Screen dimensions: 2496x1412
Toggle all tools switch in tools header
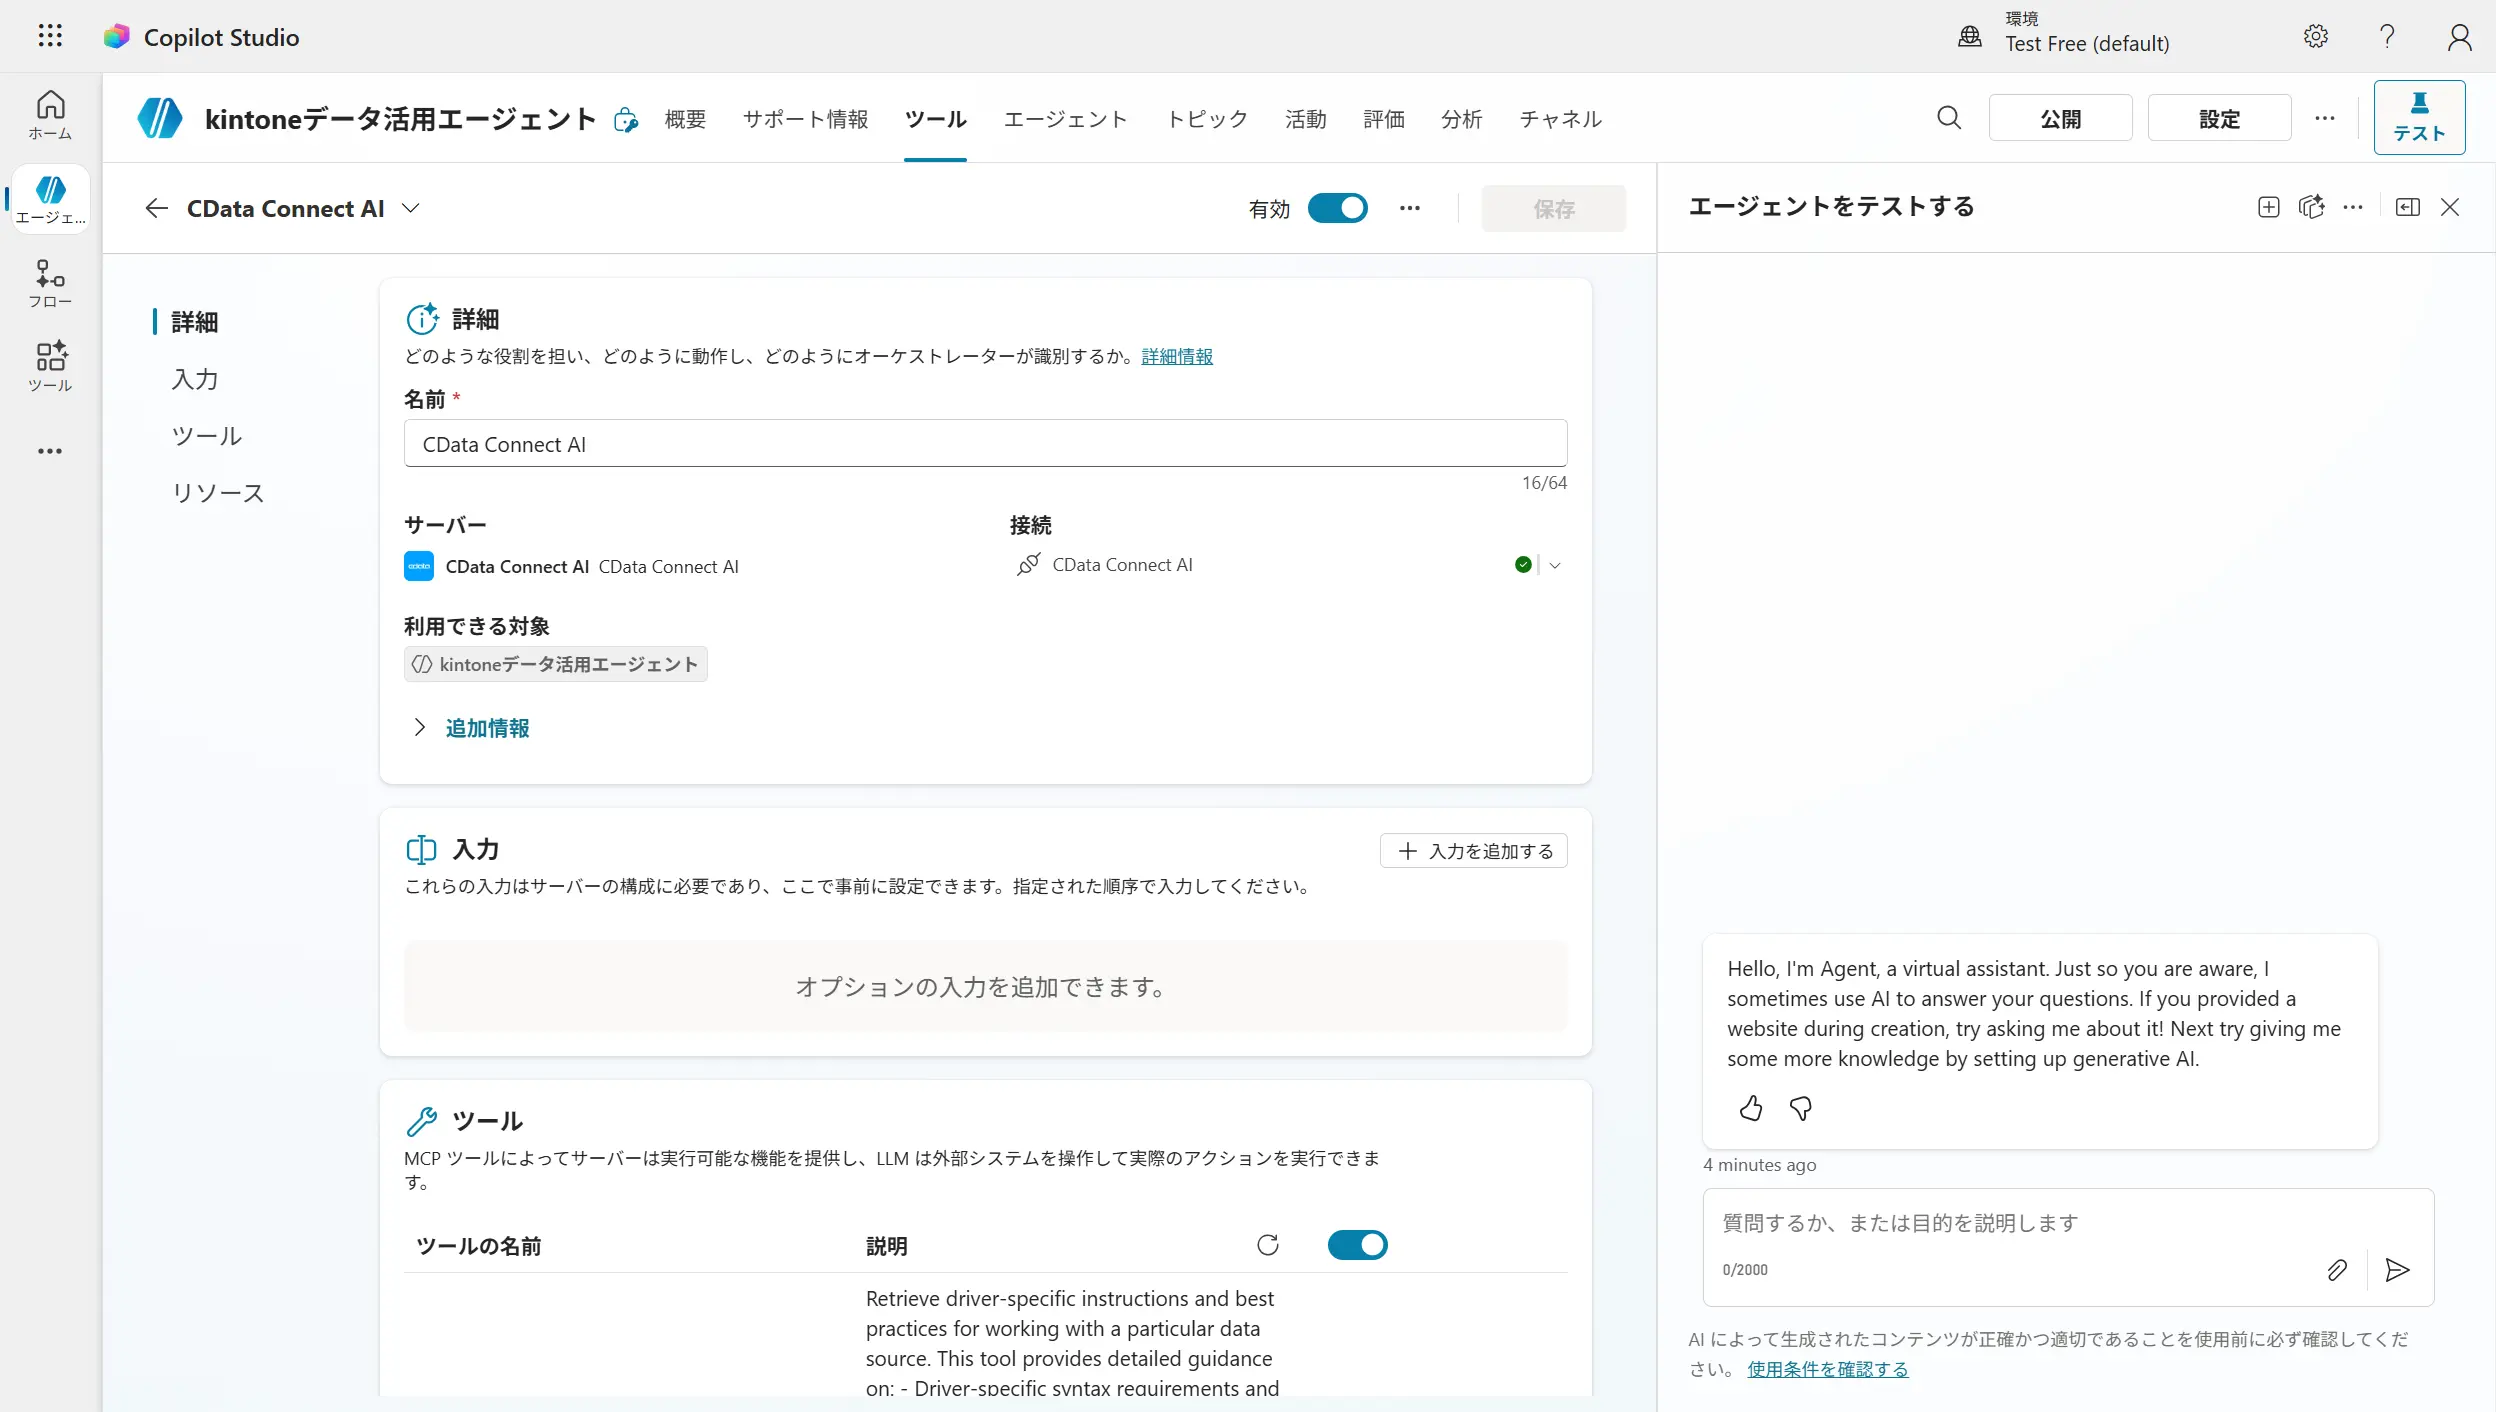1357,1245
